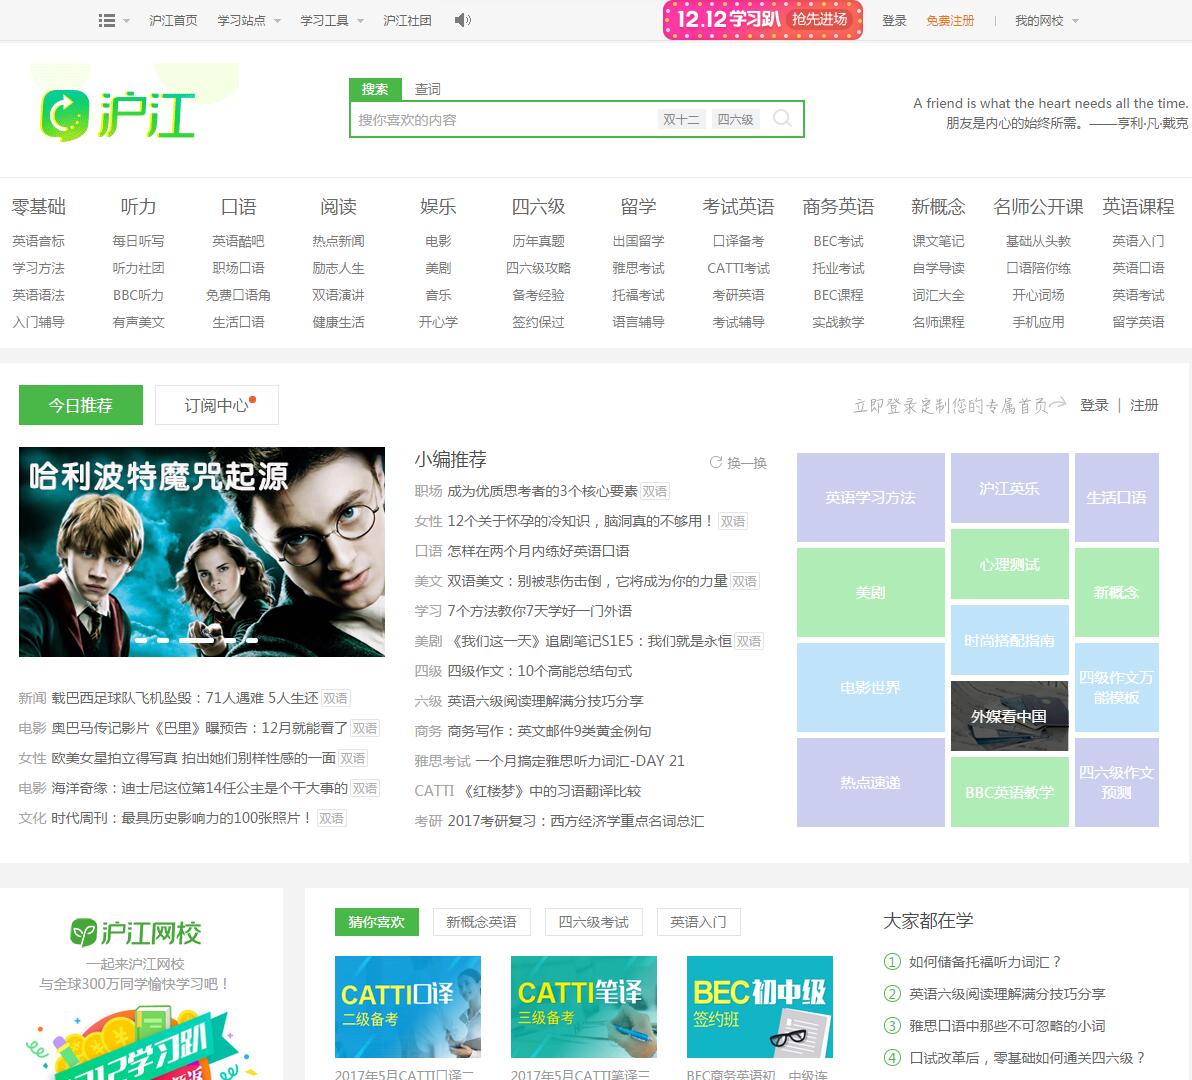Viewport: 1192px width, 1080px height.
Task: Open the 名师公开课 category heading
Action: click(1038, 206)
